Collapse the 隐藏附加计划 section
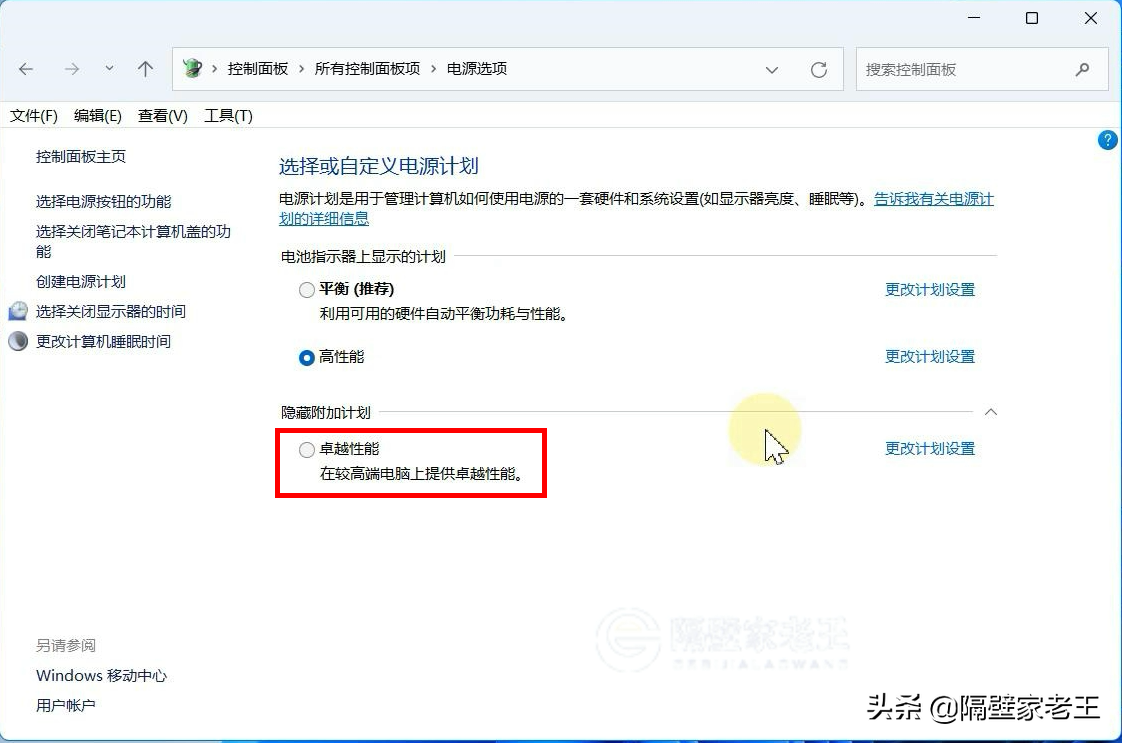This screenshot has width=1122, height=743. (x=990, y=411)
